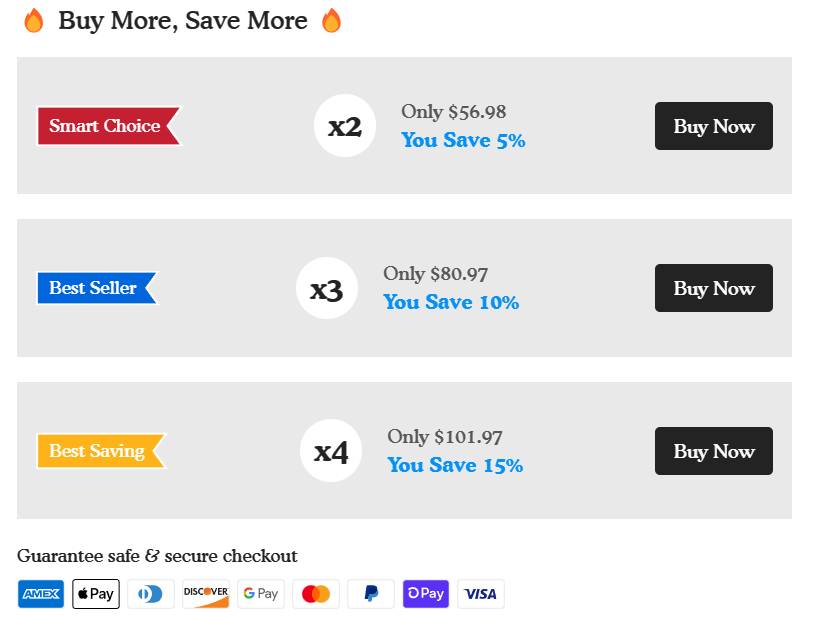The image size is (820, 627).
Task: Click the Visa card icon
Action: coord(481,594)
